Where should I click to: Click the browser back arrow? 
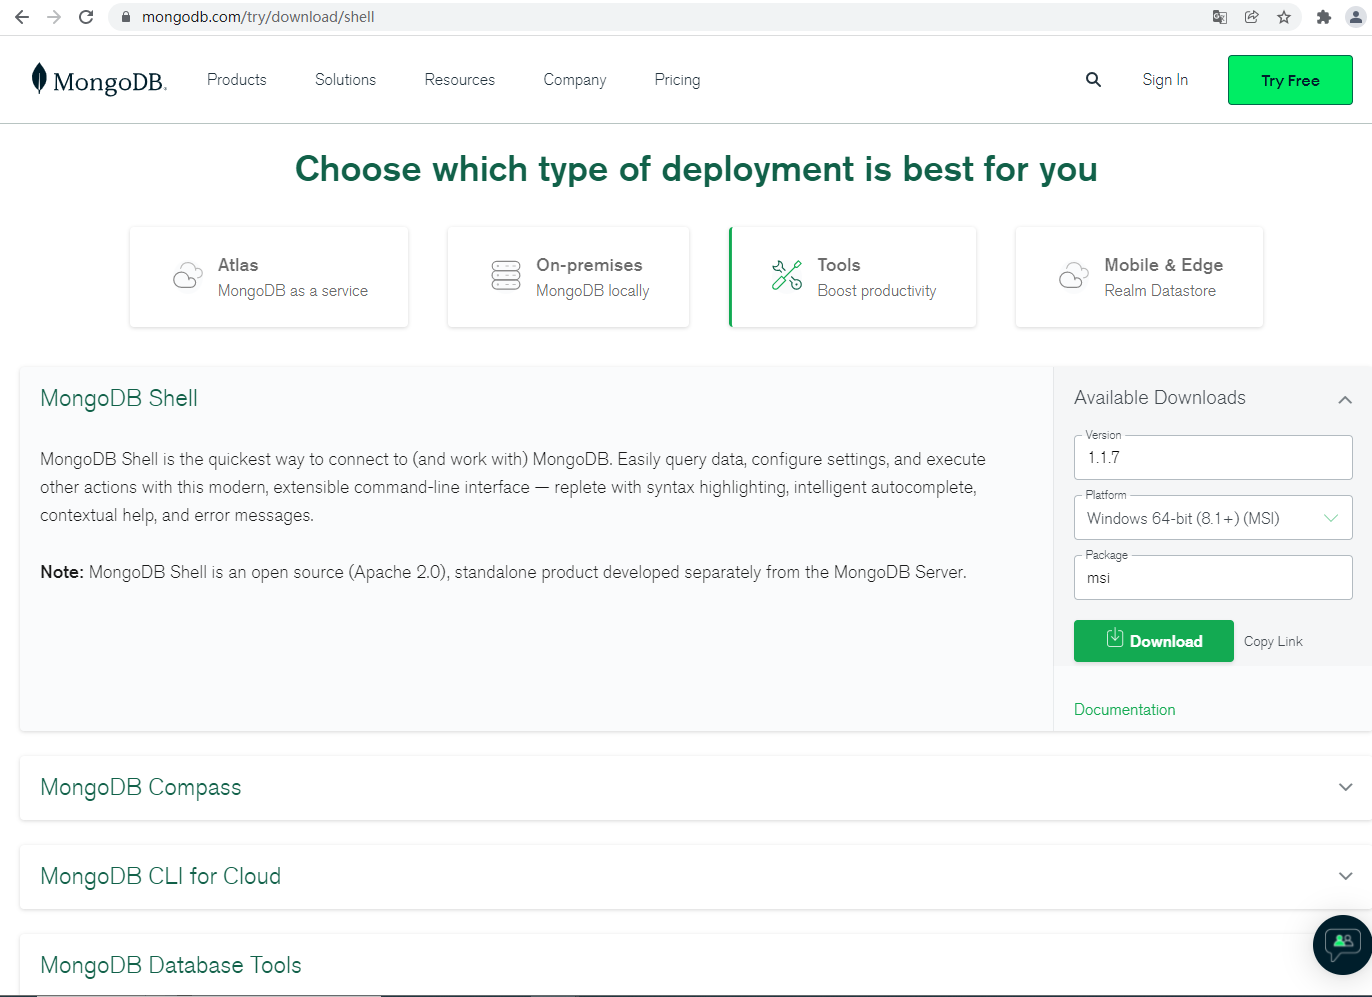pos(22,17)
